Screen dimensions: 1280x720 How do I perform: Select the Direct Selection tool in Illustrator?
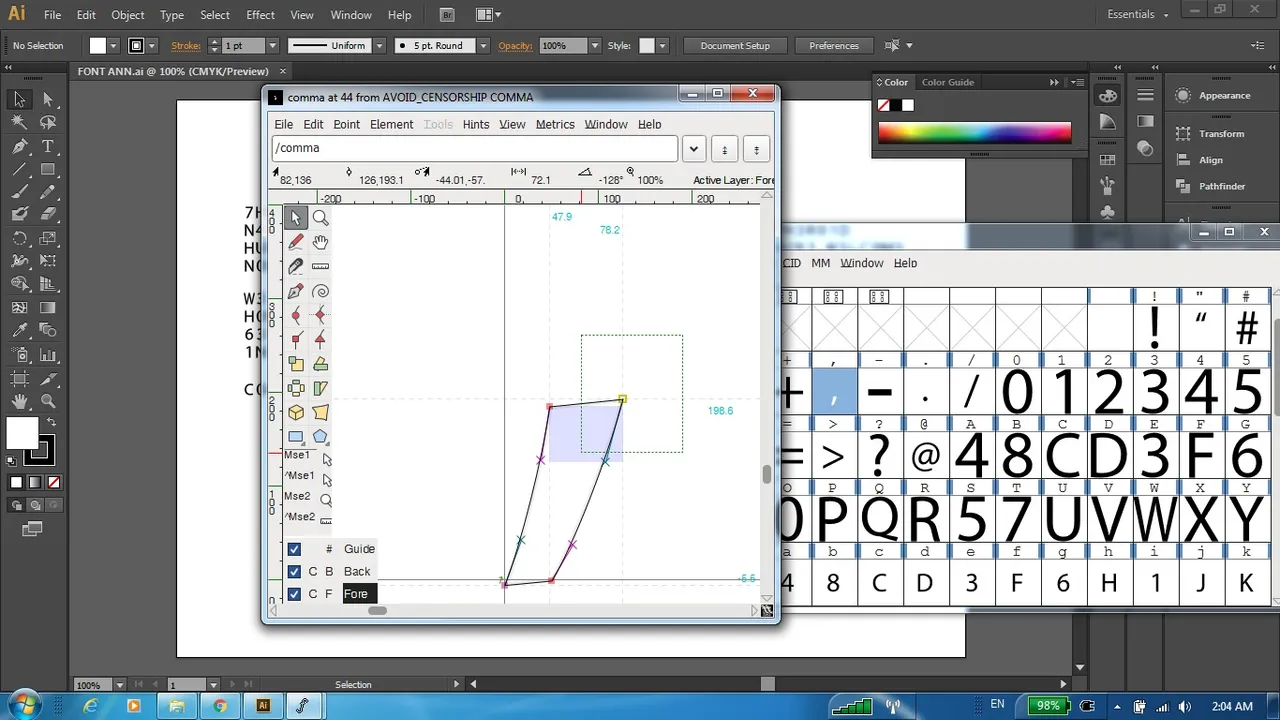[47, 100]
